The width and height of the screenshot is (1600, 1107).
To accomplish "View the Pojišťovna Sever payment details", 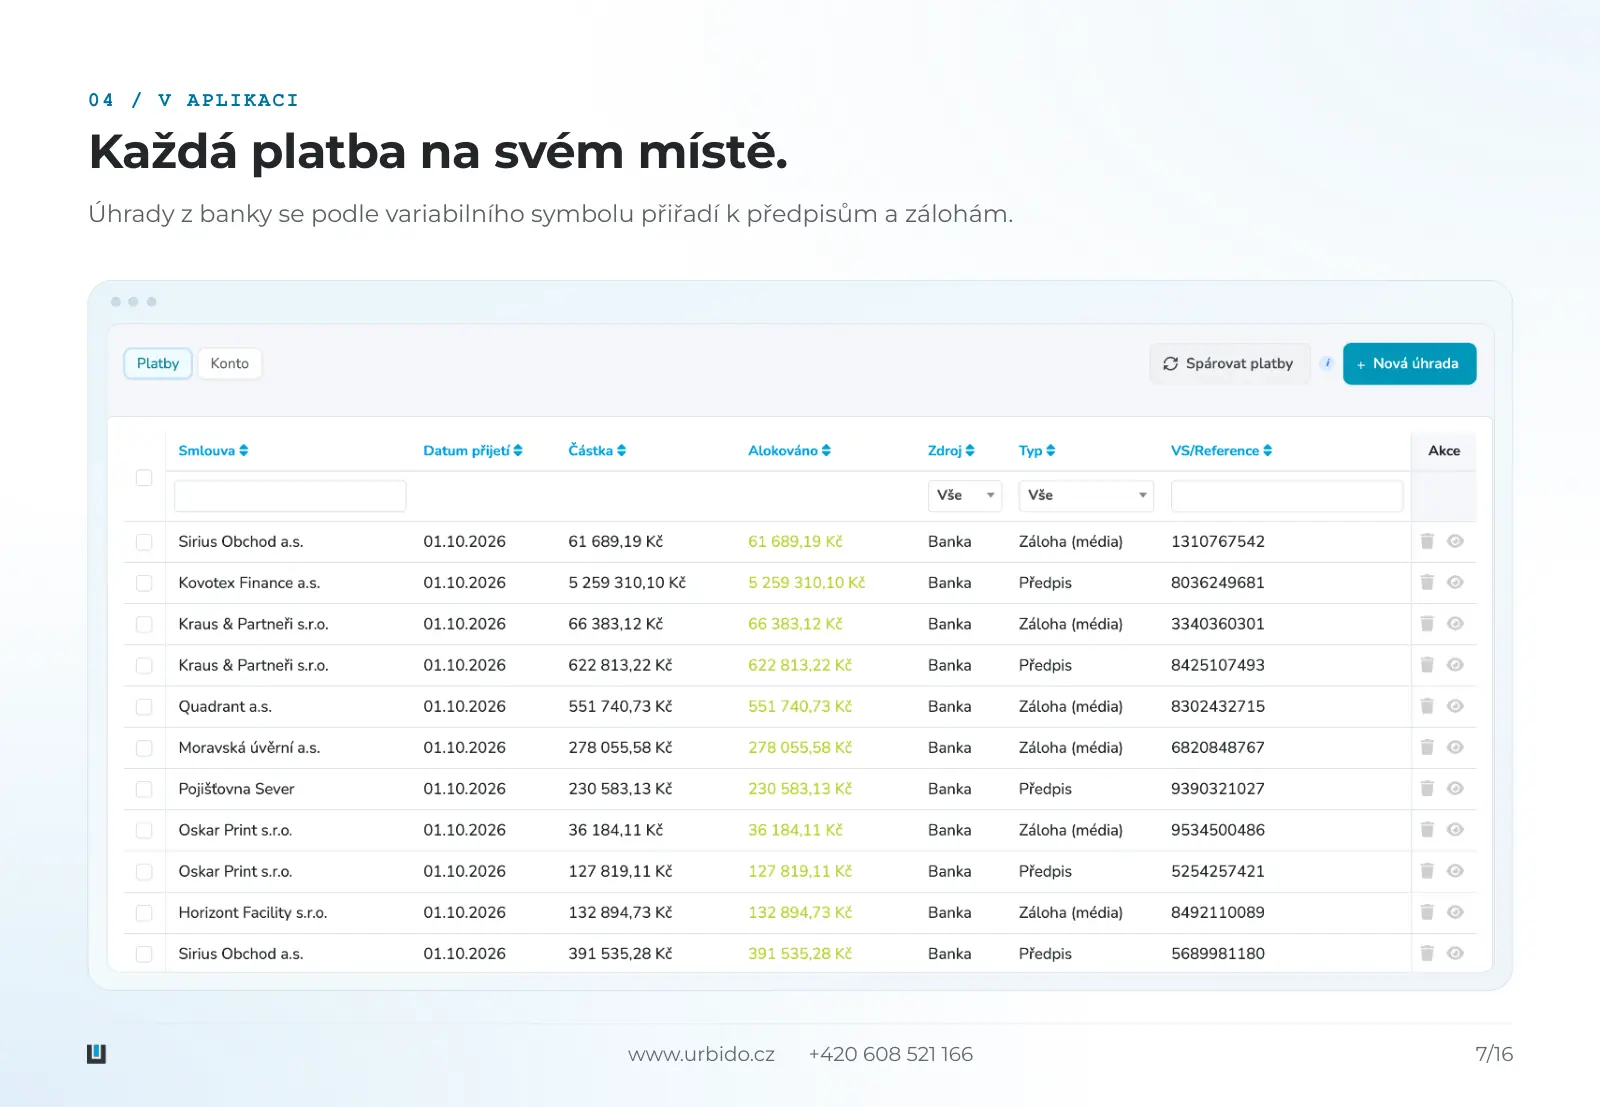I will coord(1455,789).
